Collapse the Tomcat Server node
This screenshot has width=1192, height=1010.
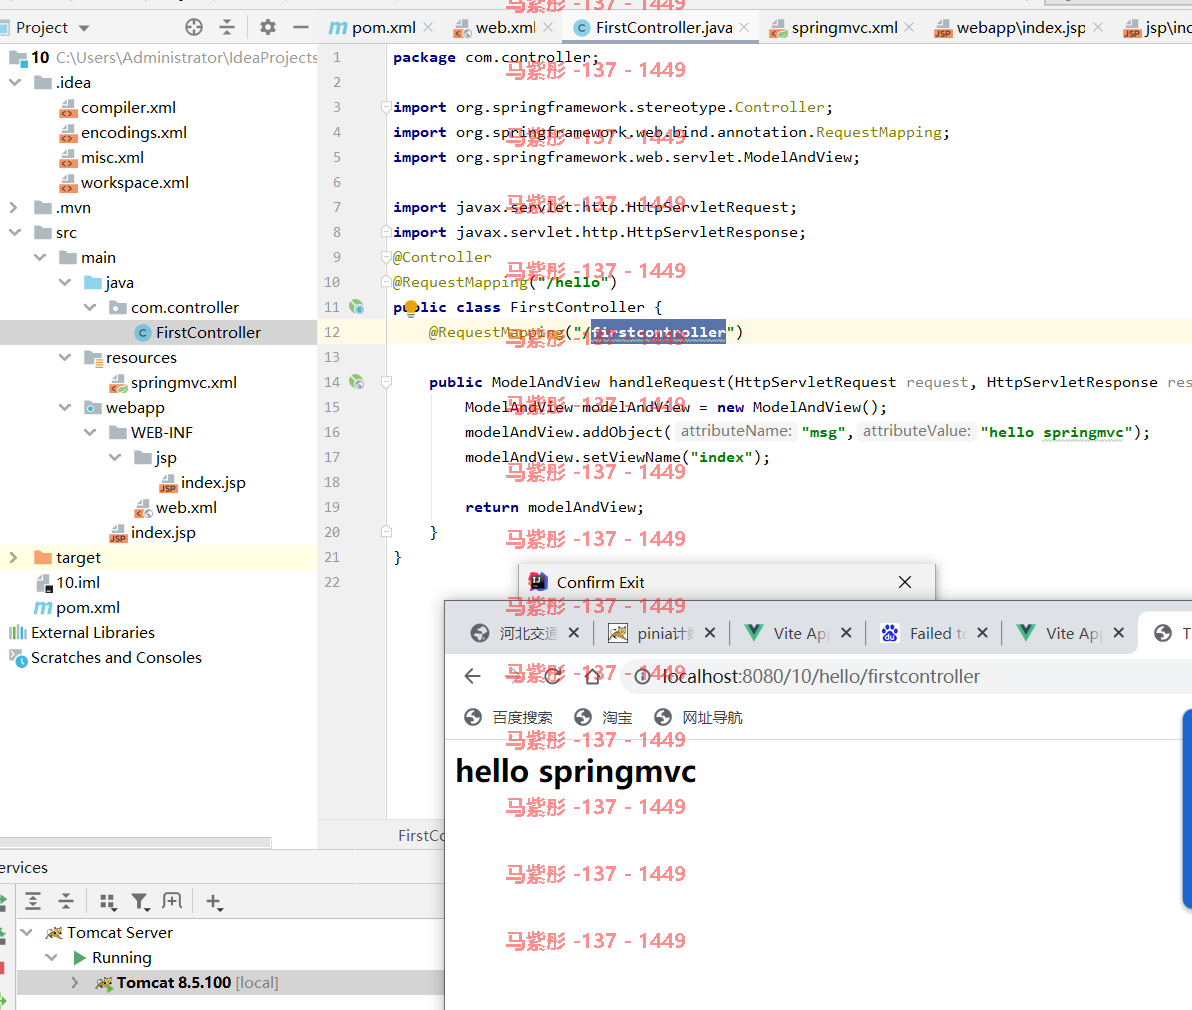point(27,932)
